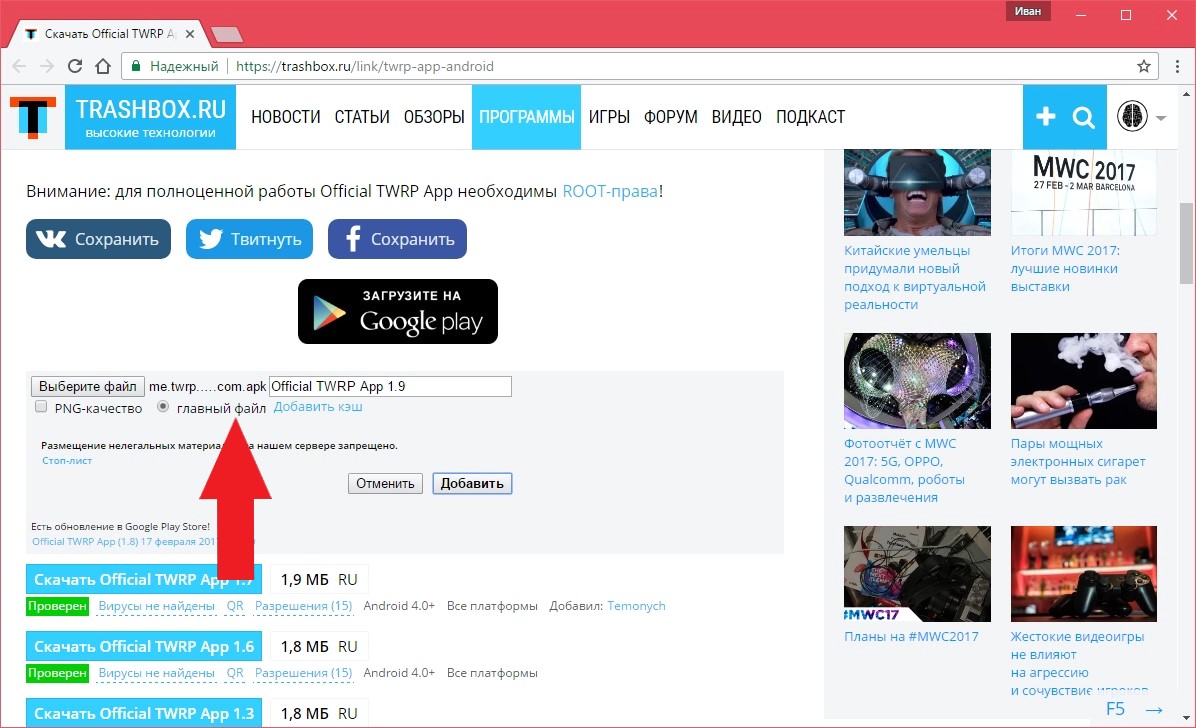Toggle the PNG-качество checkbox

[x=41, y=407]
